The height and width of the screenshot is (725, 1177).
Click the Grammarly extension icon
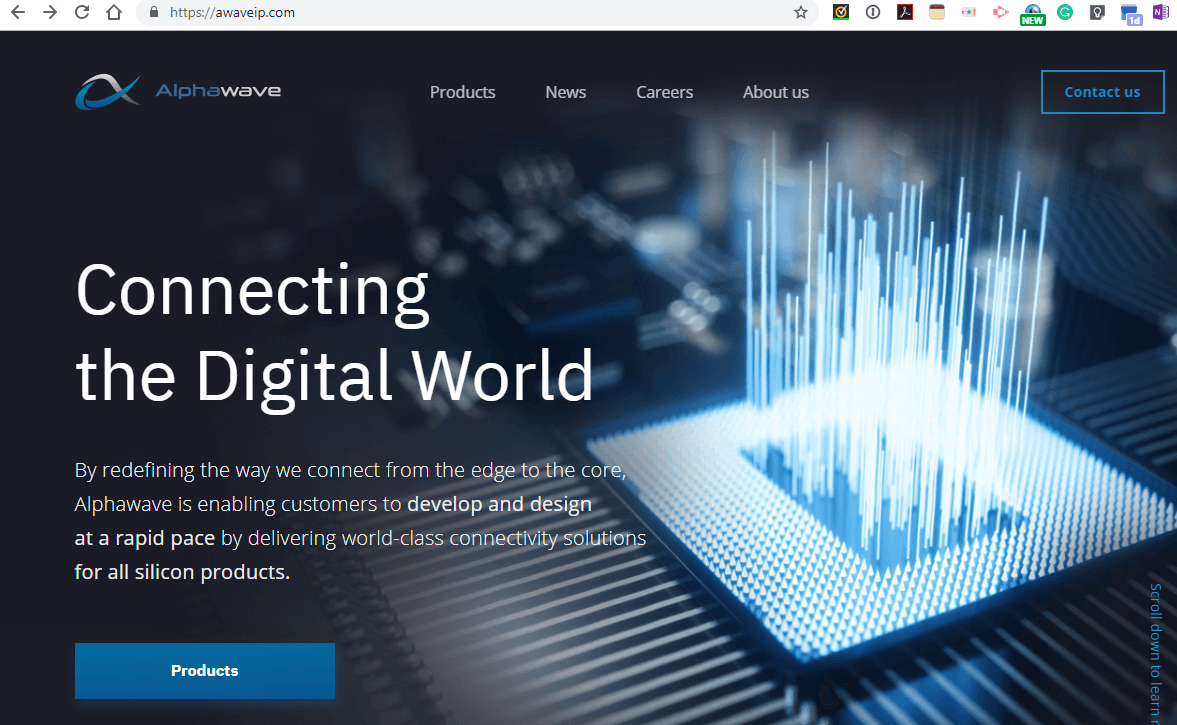click(1065, 12)
